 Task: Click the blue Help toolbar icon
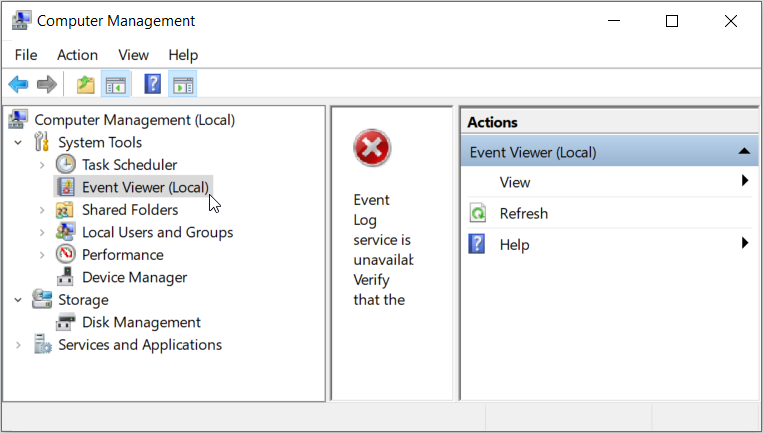tap(153, 85)
